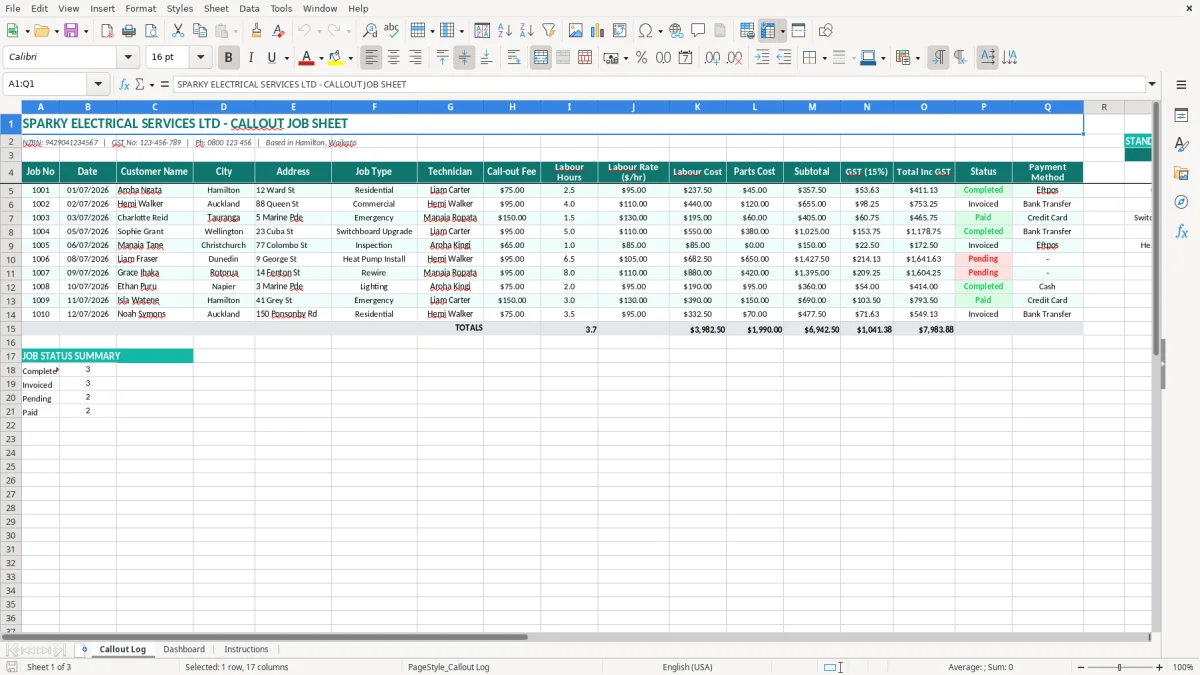
Task: Run the spelling check
Action: pyautogui.click(x=391, y=31)
